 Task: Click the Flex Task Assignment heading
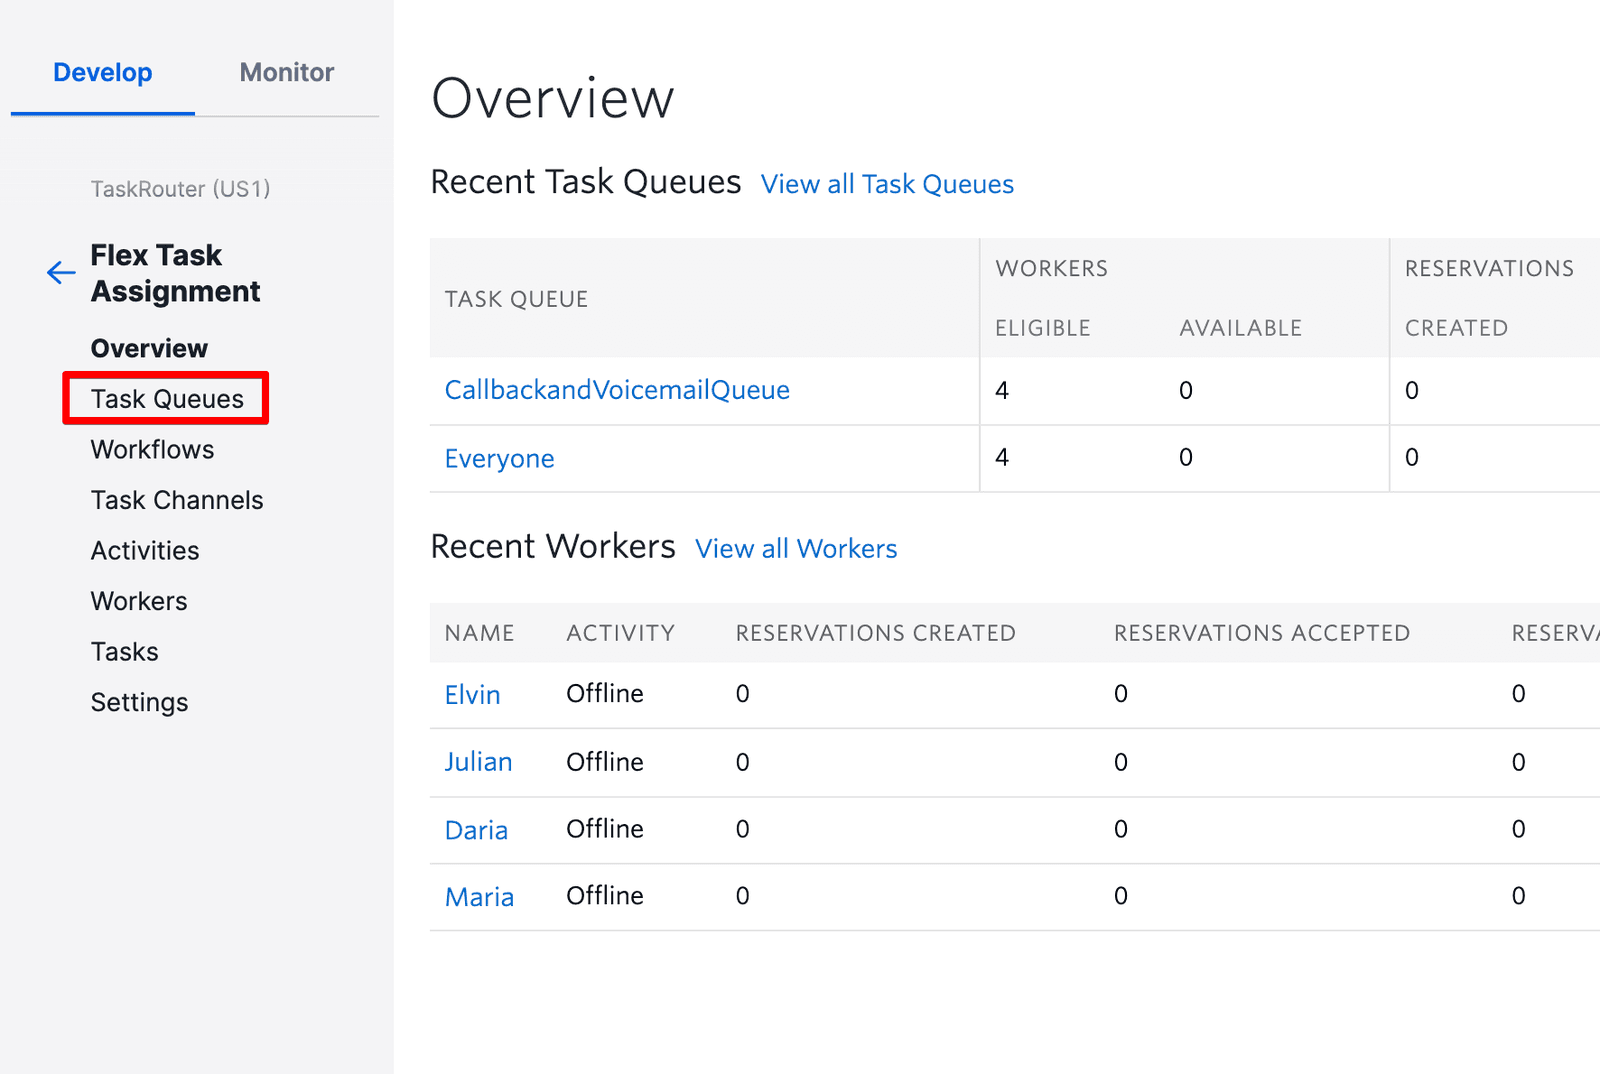[175, 272]
